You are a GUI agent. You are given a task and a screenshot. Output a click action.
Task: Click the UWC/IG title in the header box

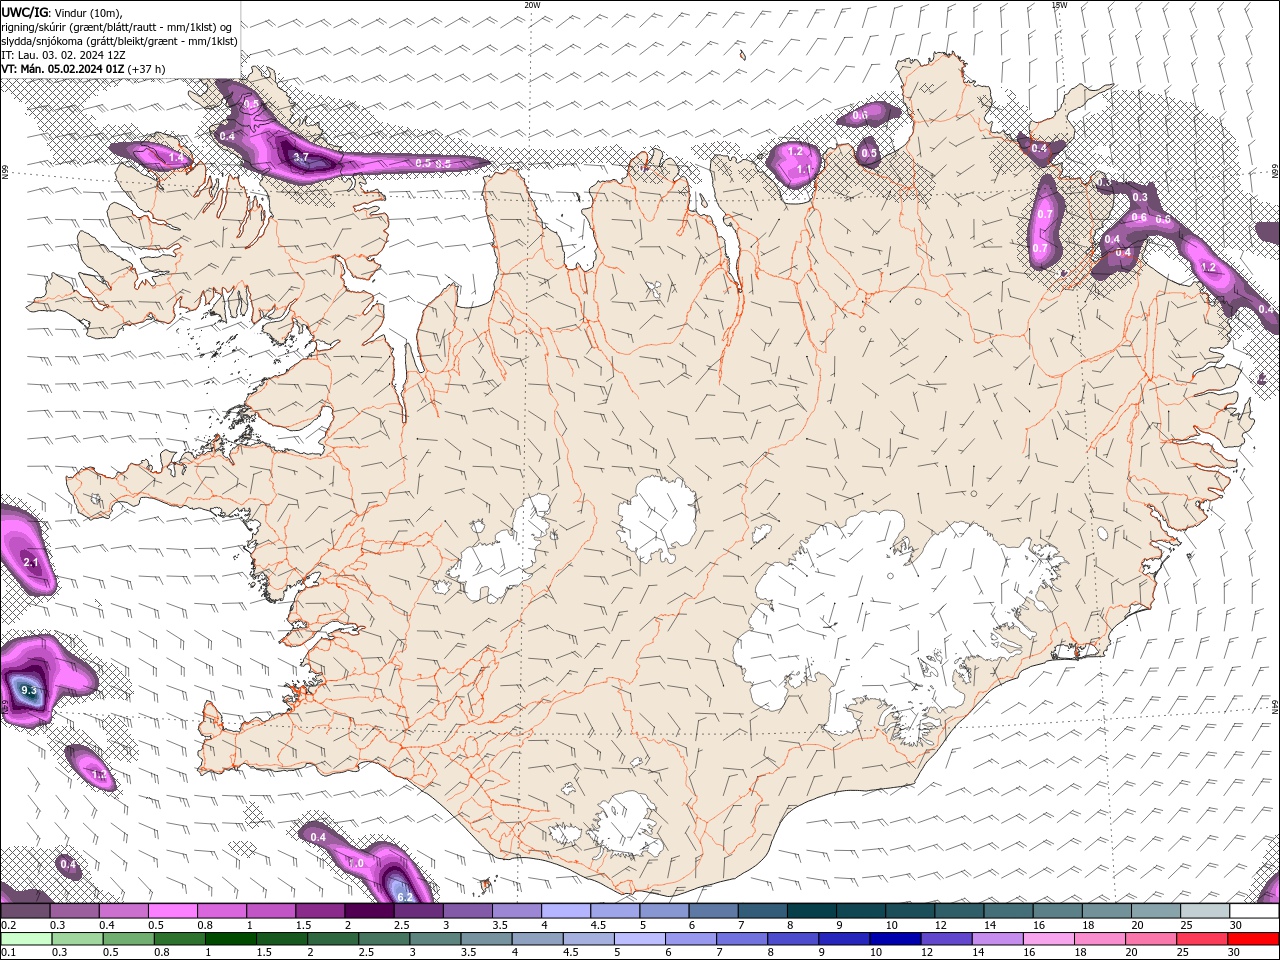coord(26,12)
